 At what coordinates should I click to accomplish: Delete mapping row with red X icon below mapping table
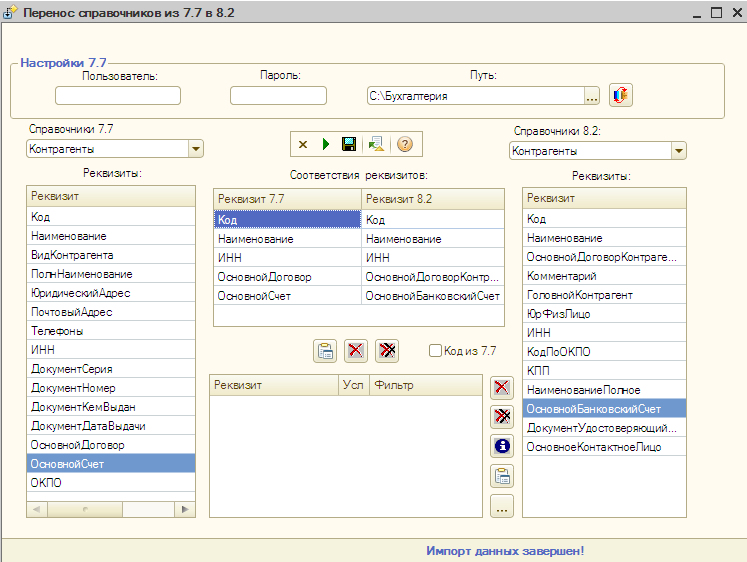coord(356,351)
